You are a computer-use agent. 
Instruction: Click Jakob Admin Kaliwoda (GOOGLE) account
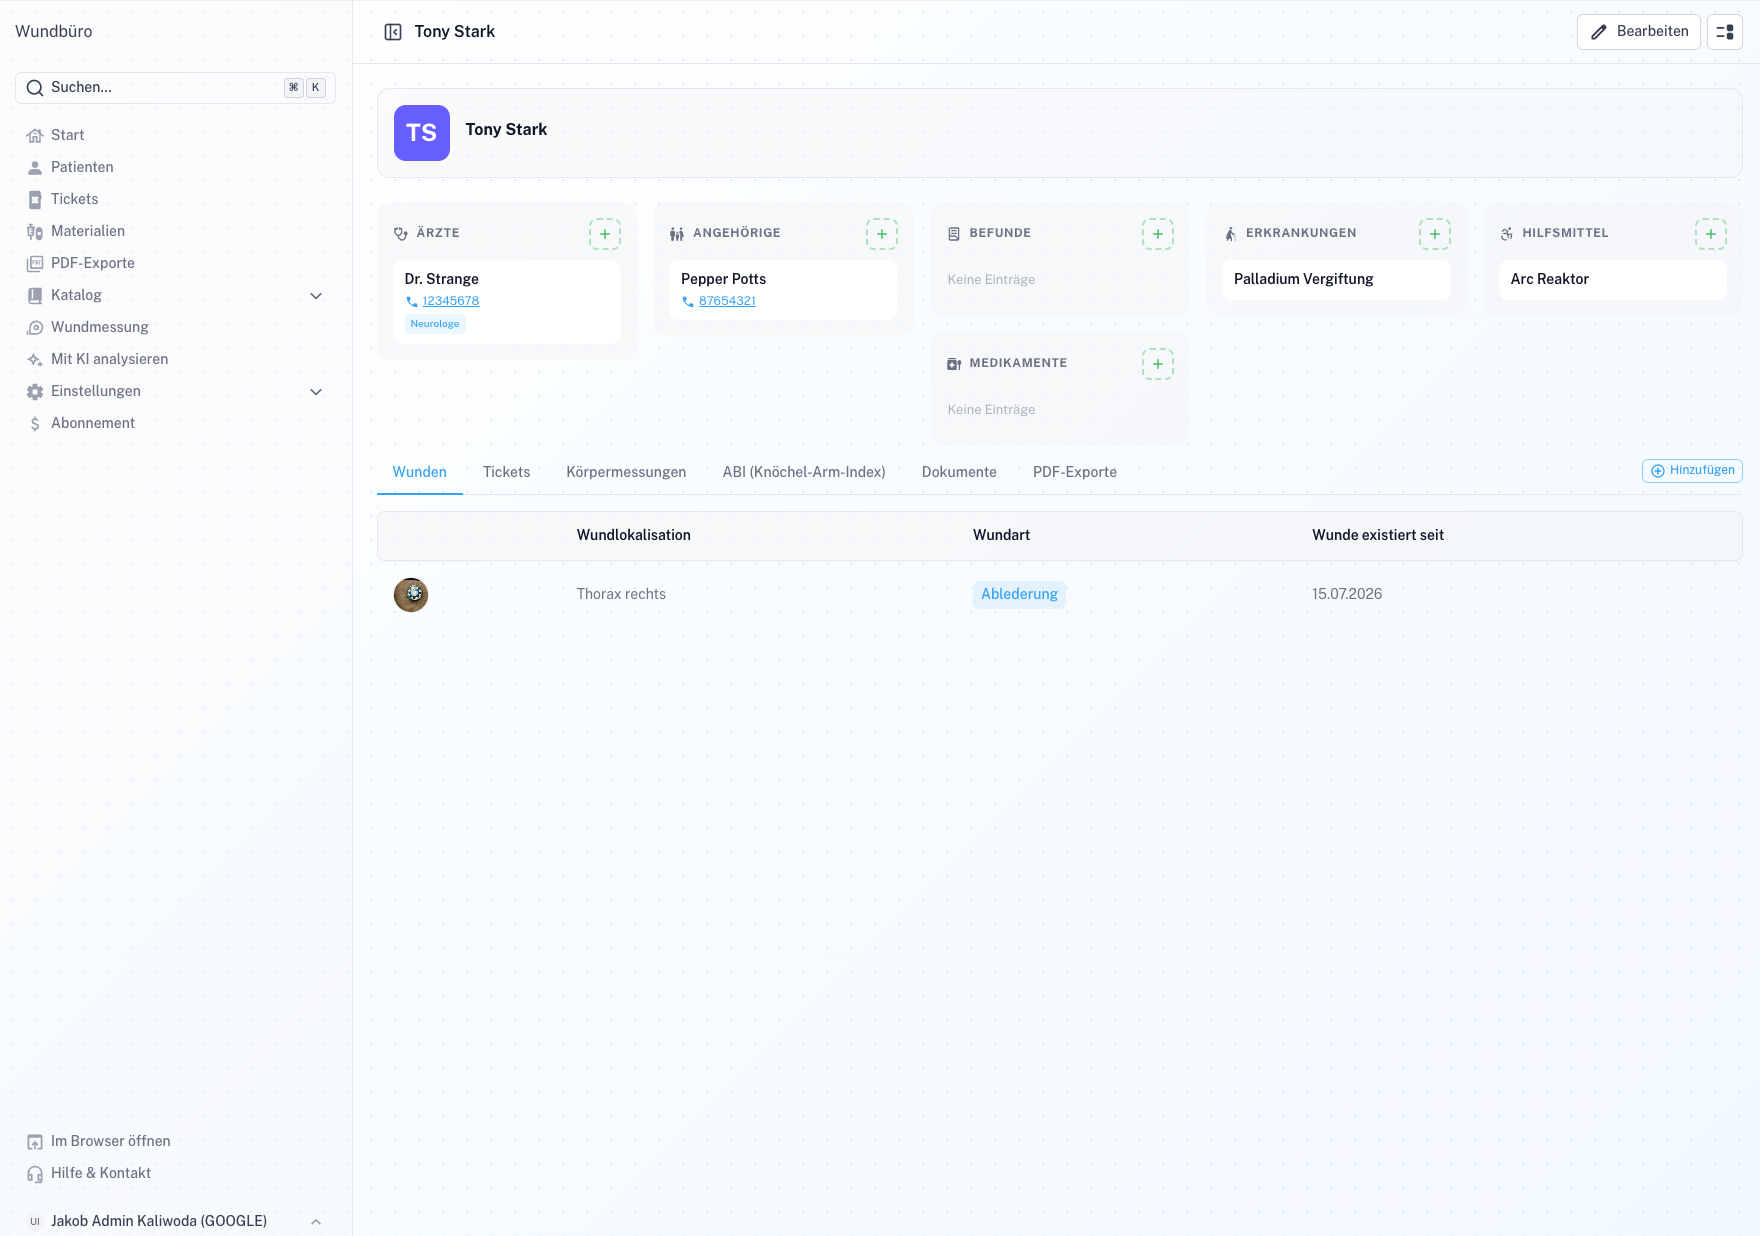click(175, 1221)
